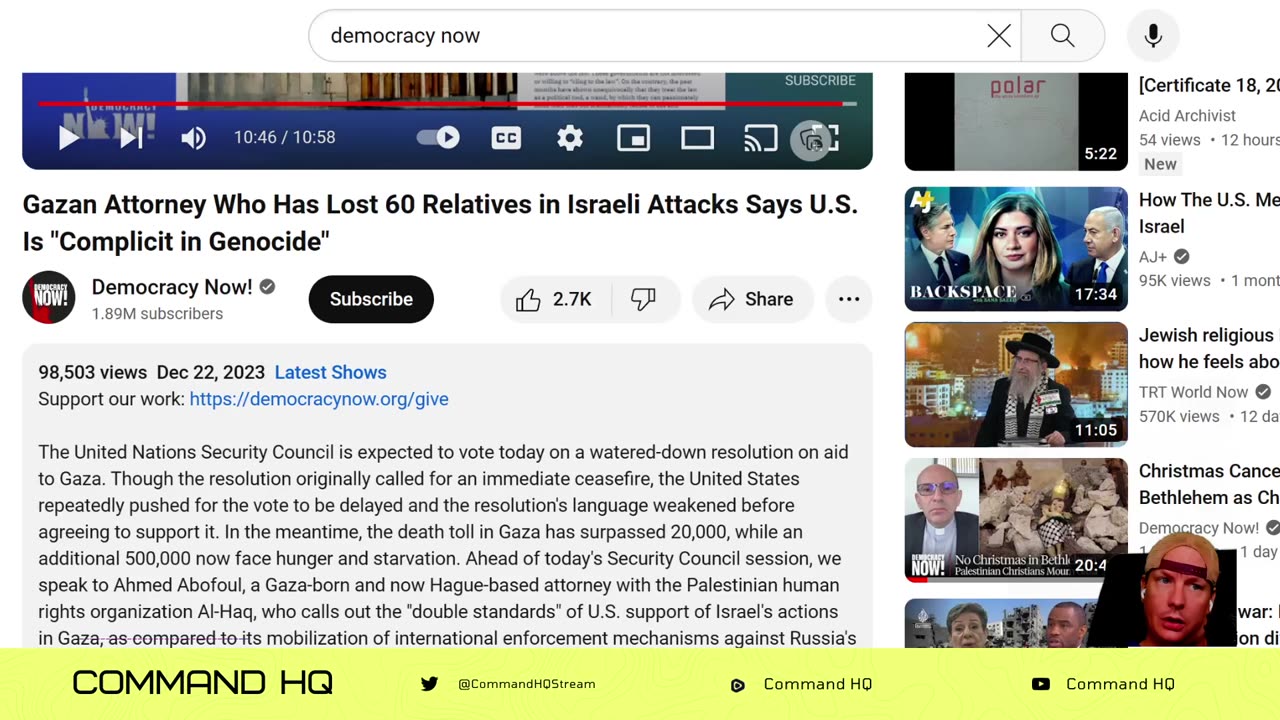Screen dimensions: 1280x720
Task: Switch to miniplayer mode
Action: point(634,138)
